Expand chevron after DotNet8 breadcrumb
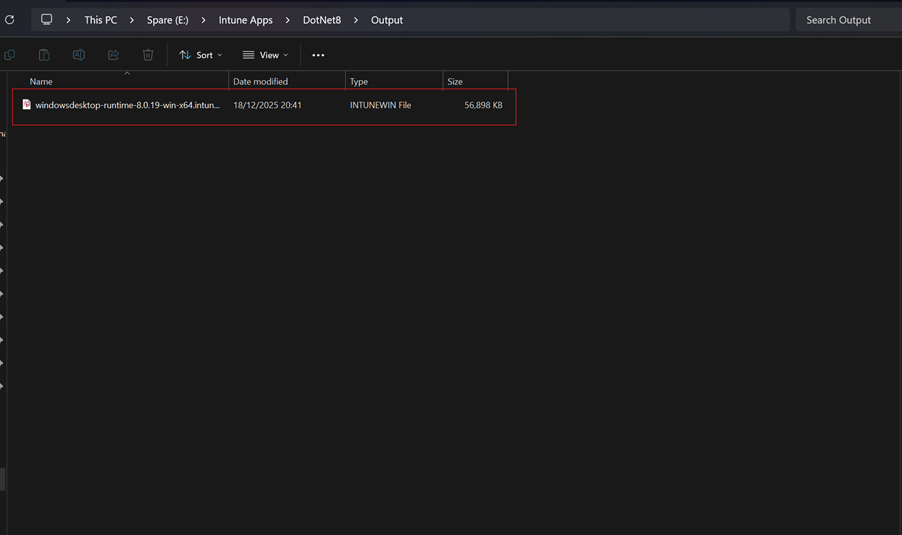902x535 pixels. tap(356, 20)
